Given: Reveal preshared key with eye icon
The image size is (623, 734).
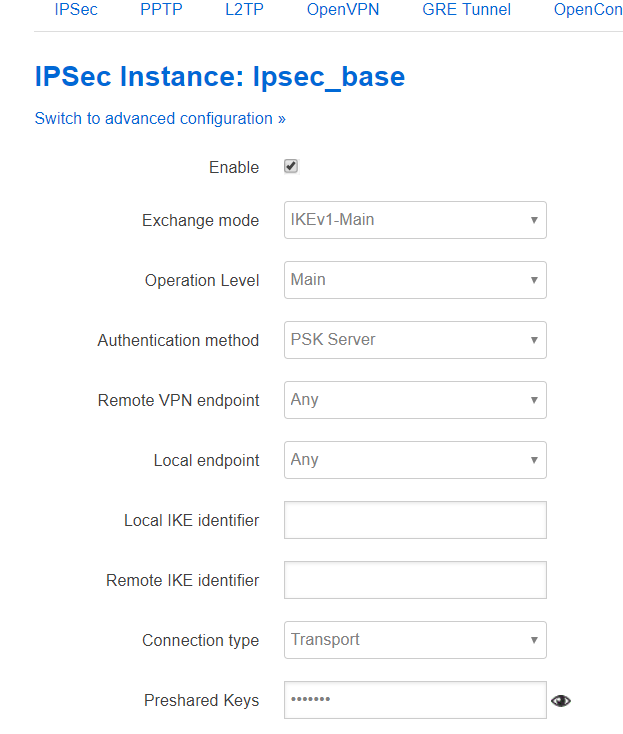Looking at the screenshot, I should (561, 701).
